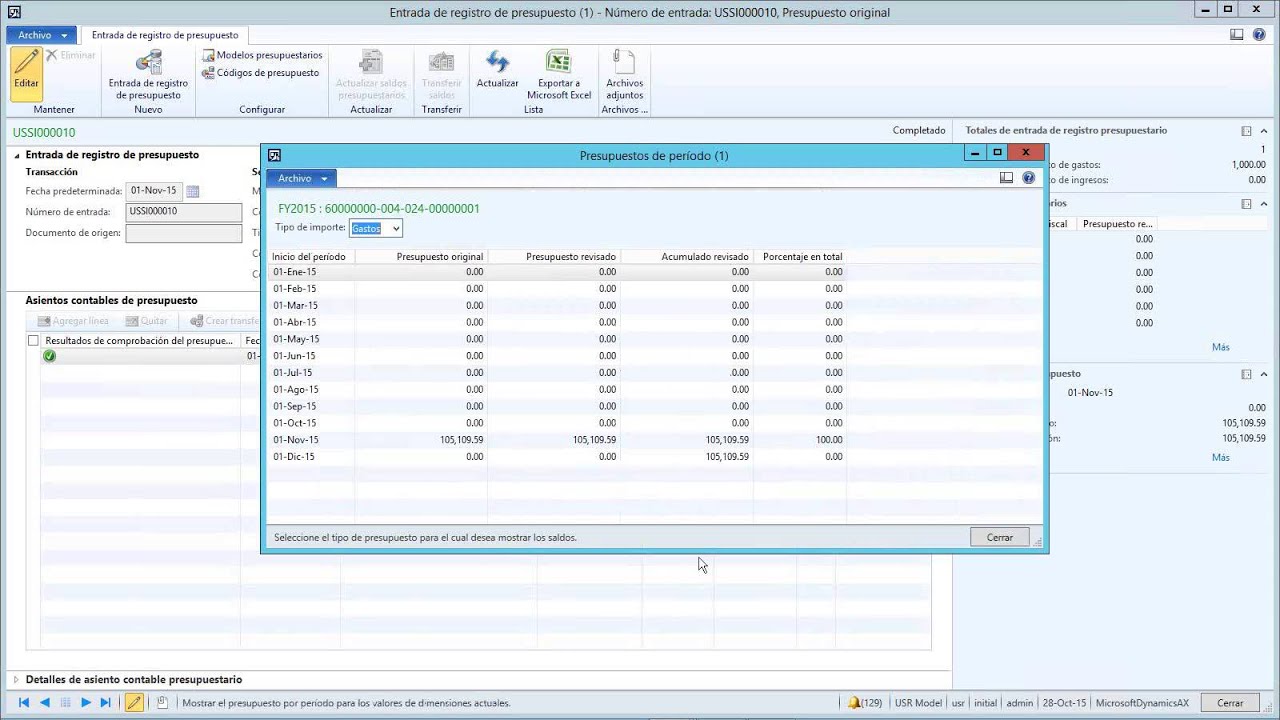
Task: Toggle edit mode pencil in status bar
Action: click(x=133, y=703)
